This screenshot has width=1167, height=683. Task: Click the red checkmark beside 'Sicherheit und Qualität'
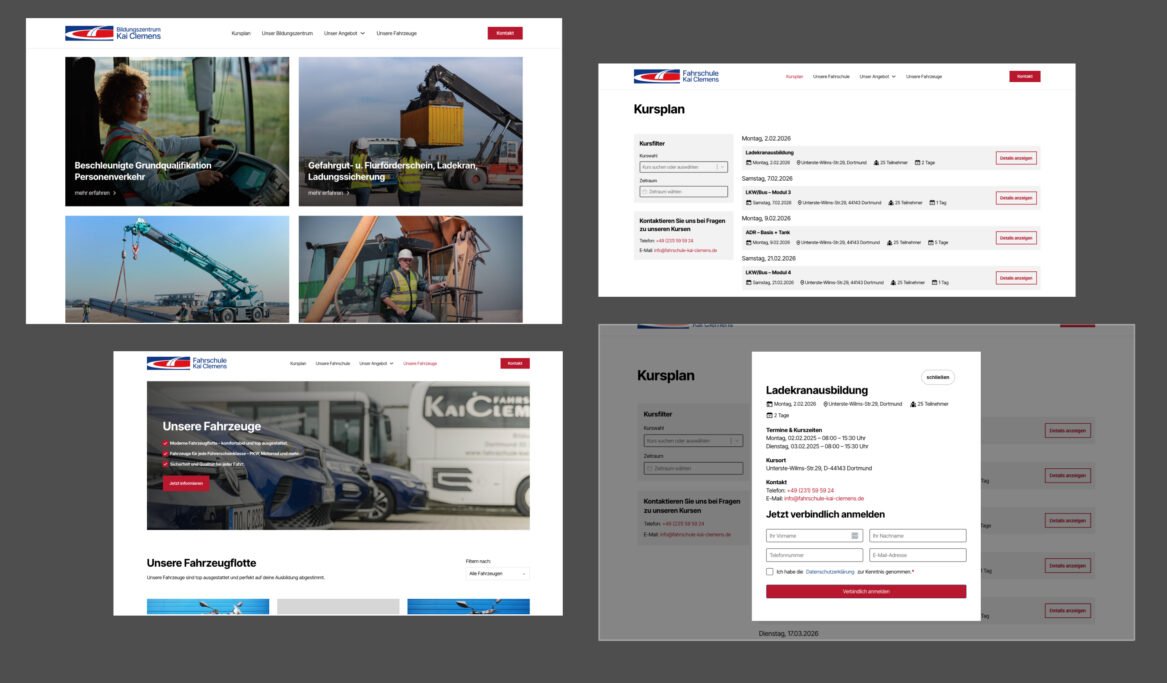tap(165, 464)
